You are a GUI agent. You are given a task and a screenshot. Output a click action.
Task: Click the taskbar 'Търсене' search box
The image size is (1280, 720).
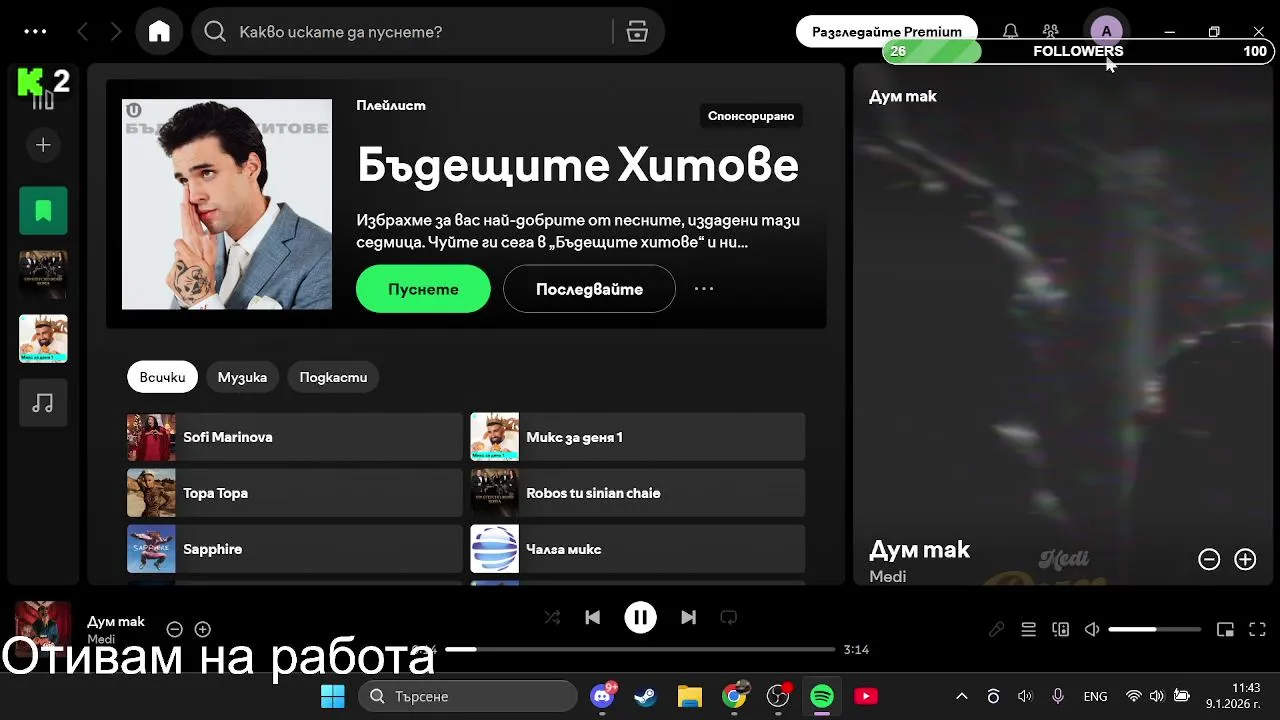coord(468,696)
